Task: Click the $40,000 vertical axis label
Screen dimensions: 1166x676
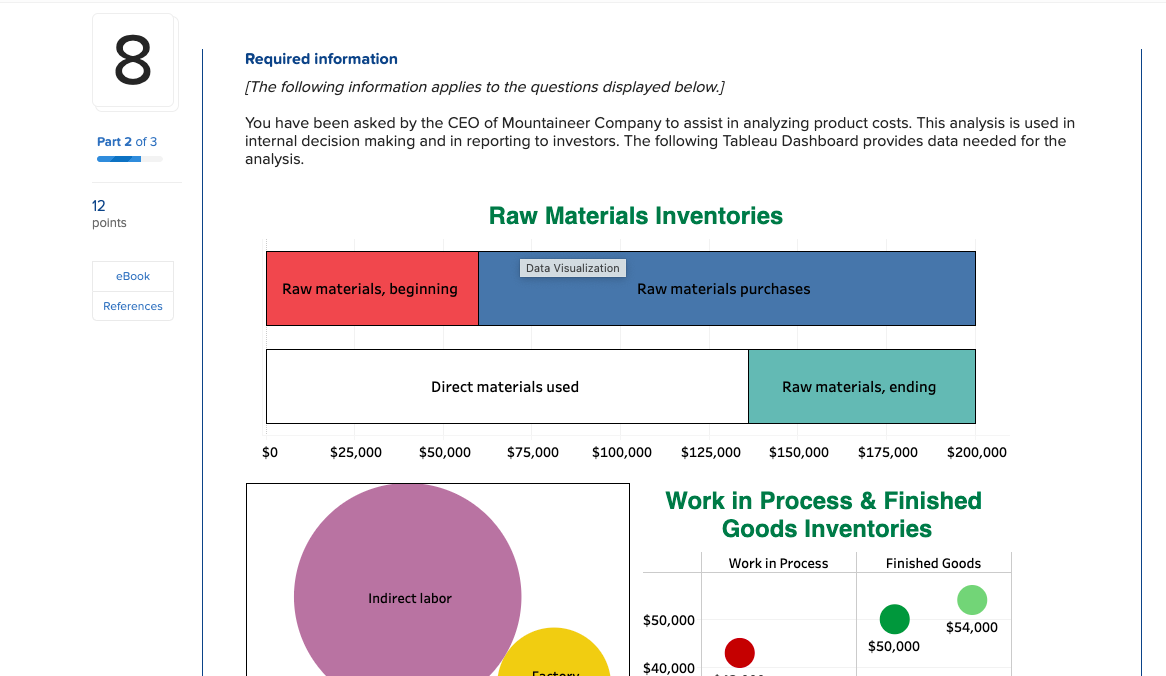Action: pos(669,668)
